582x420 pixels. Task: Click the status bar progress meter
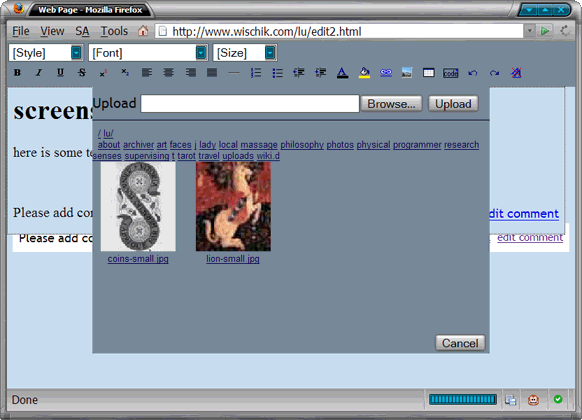click(463, 400)
